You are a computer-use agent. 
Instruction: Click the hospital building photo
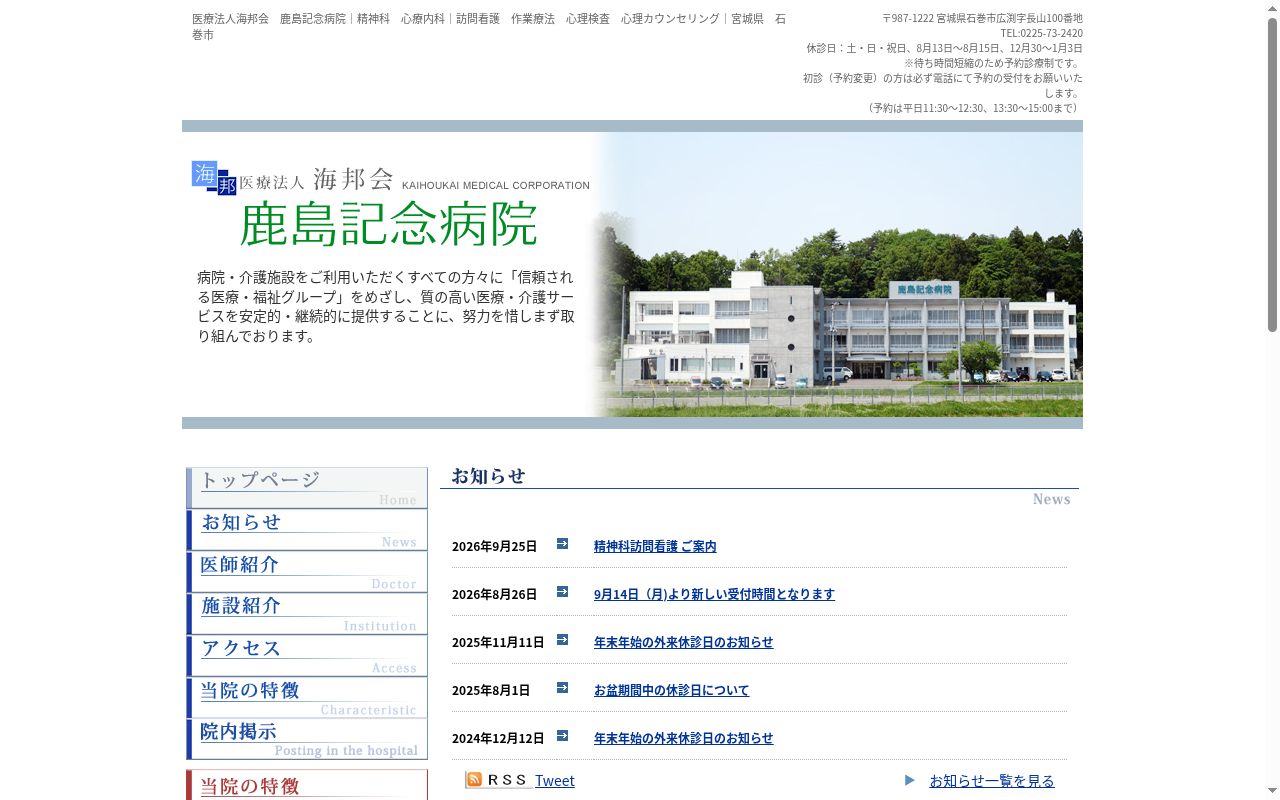tap(840, 275)
